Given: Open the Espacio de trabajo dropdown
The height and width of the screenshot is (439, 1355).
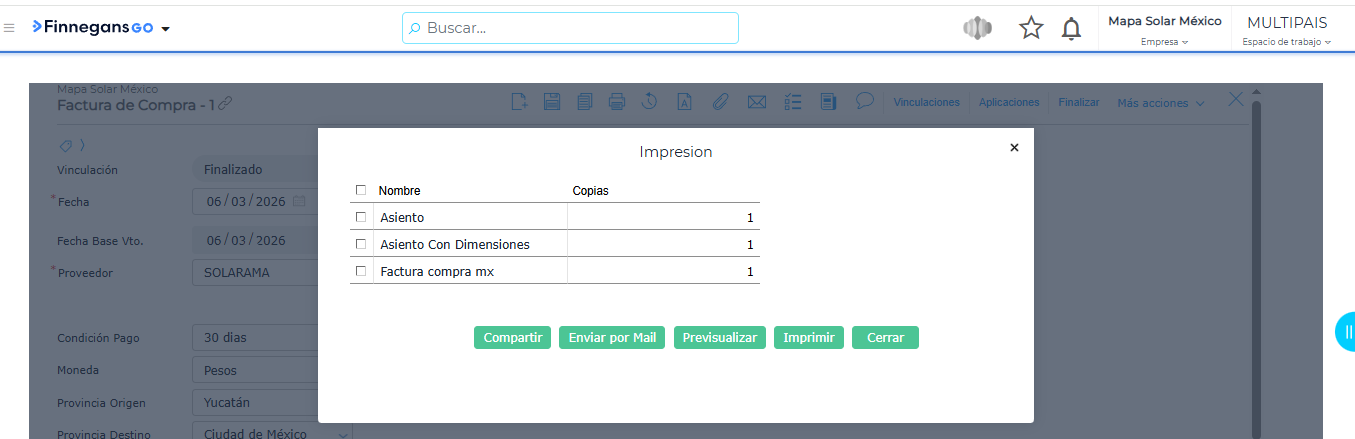Looking at the screenshot, I should [x=1286, y=42].
